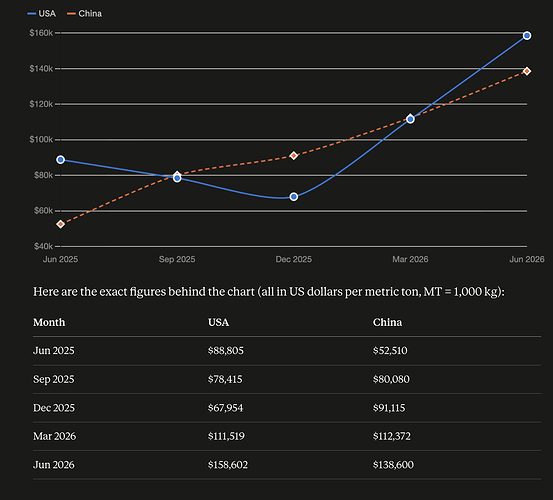Click the Jun 2026 table row label
This screenshot has height=500, width=553.
[x=54, y=465]
